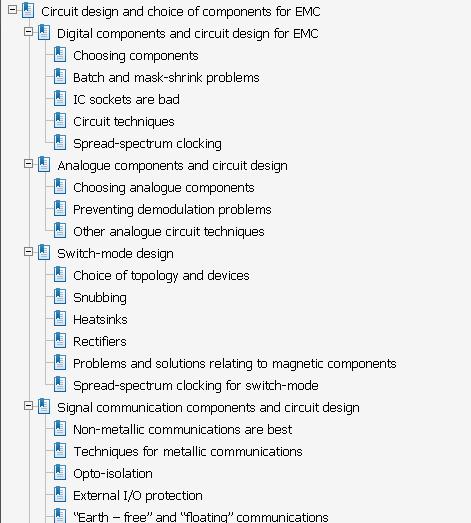The image size is (471, 523).
Task: Collapse the Switch-mode design branch
Action: pos(28,252)
